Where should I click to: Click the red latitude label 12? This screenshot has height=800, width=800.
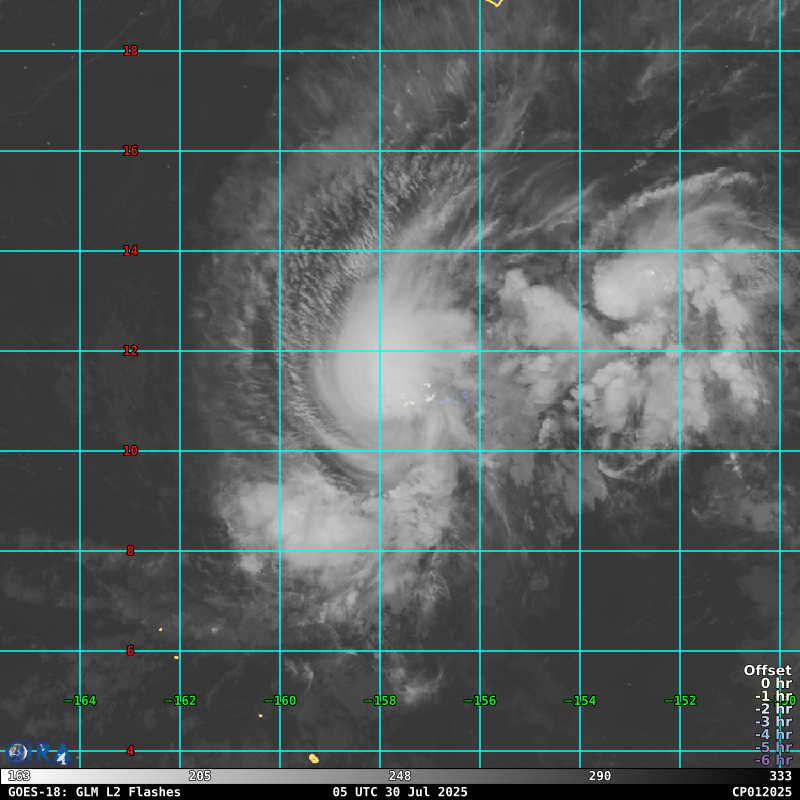pos(130,351)
